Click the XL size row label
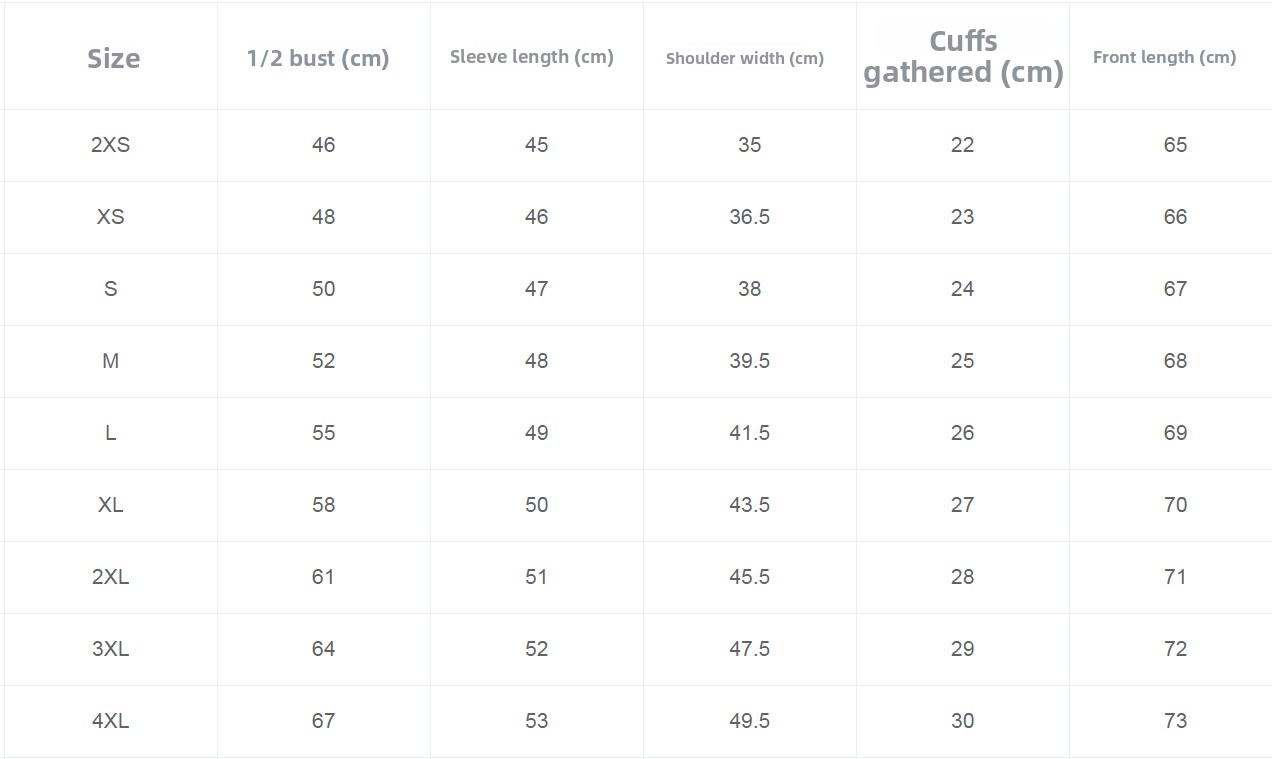 (x=110, y=505)
